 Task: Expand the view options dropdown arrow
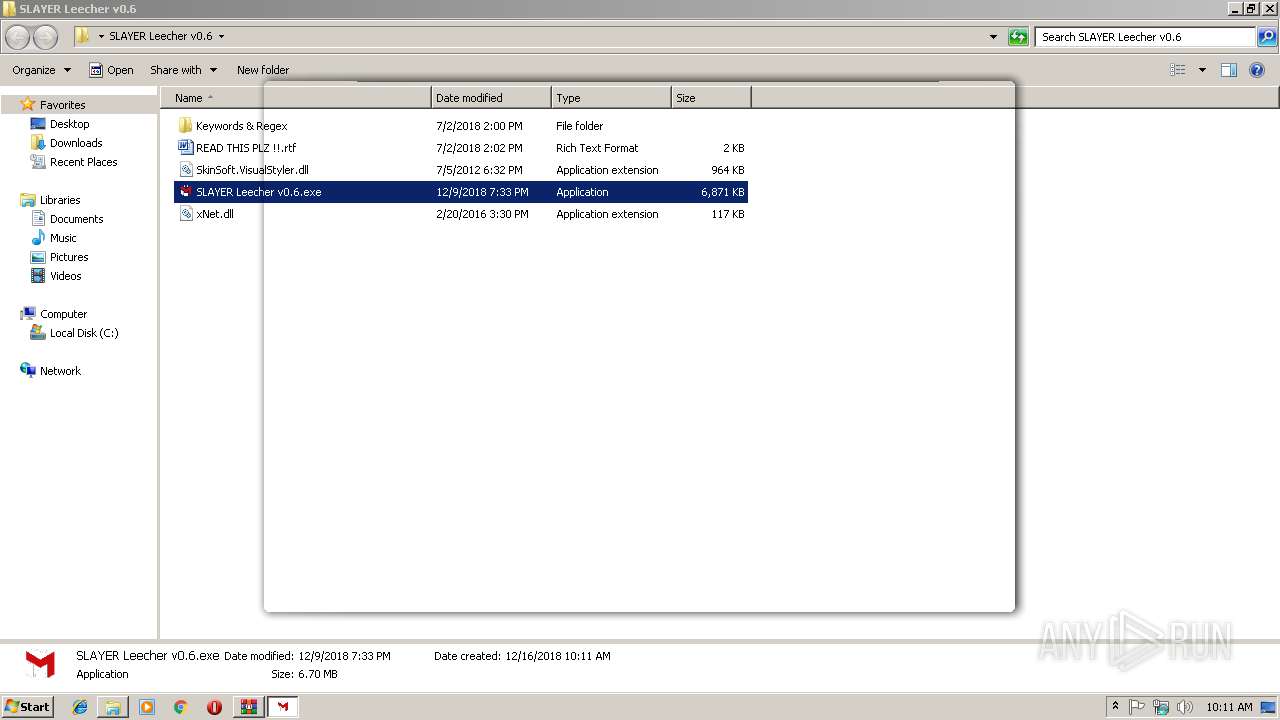1202,70
